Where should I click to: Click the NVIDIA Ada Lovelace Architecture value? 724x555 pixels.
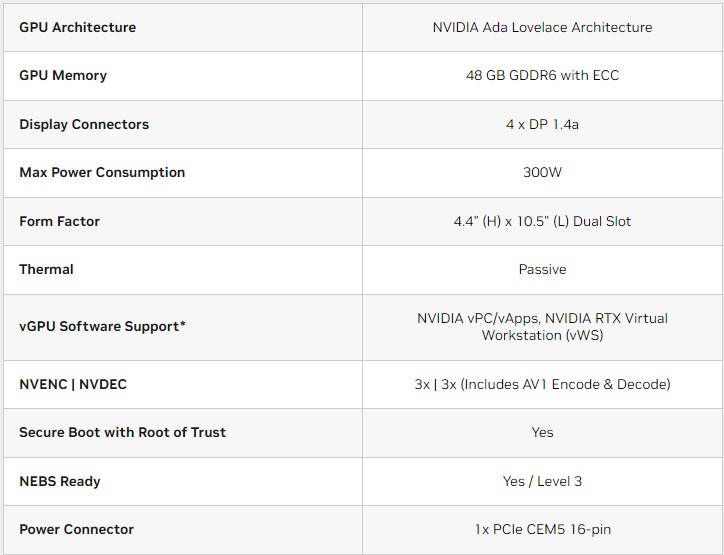coord(542,27)
